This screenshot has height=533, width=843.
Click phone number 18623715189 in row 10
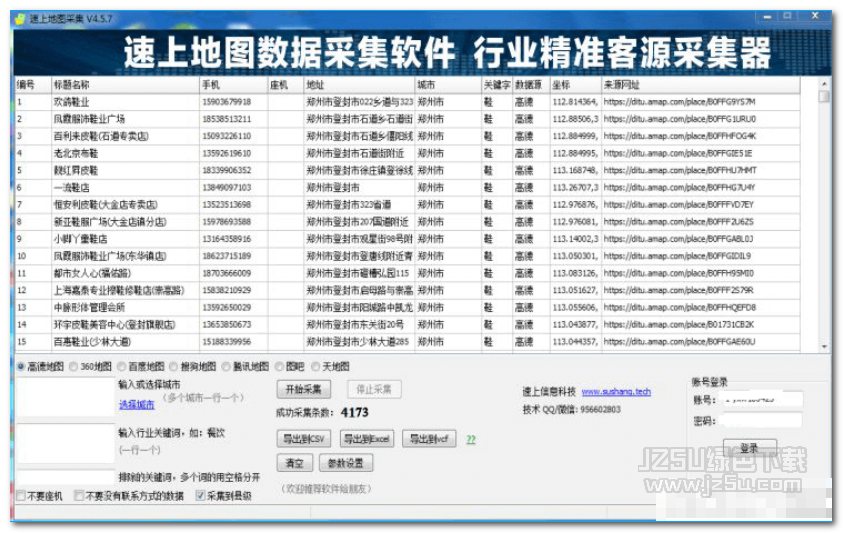click(x=226, y=256)
